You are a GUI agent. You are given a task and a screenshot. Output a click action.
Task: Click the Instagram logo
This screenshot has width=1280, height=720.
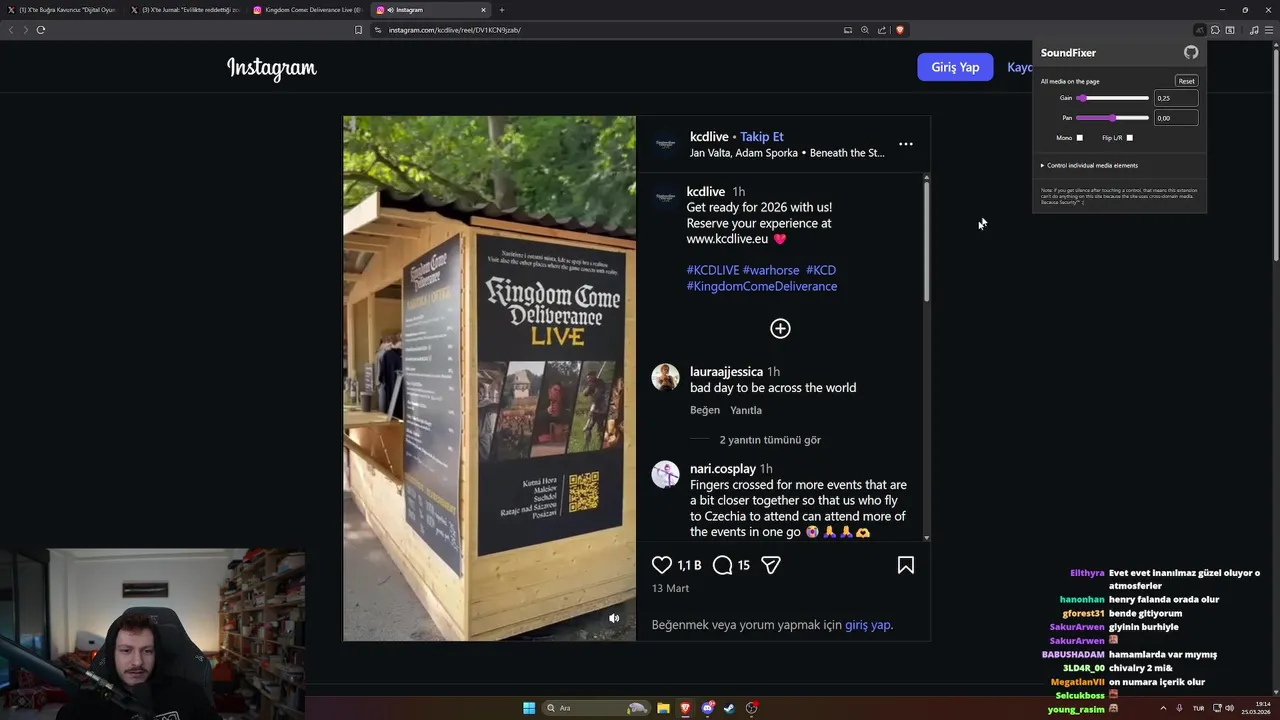coord(272,68)
